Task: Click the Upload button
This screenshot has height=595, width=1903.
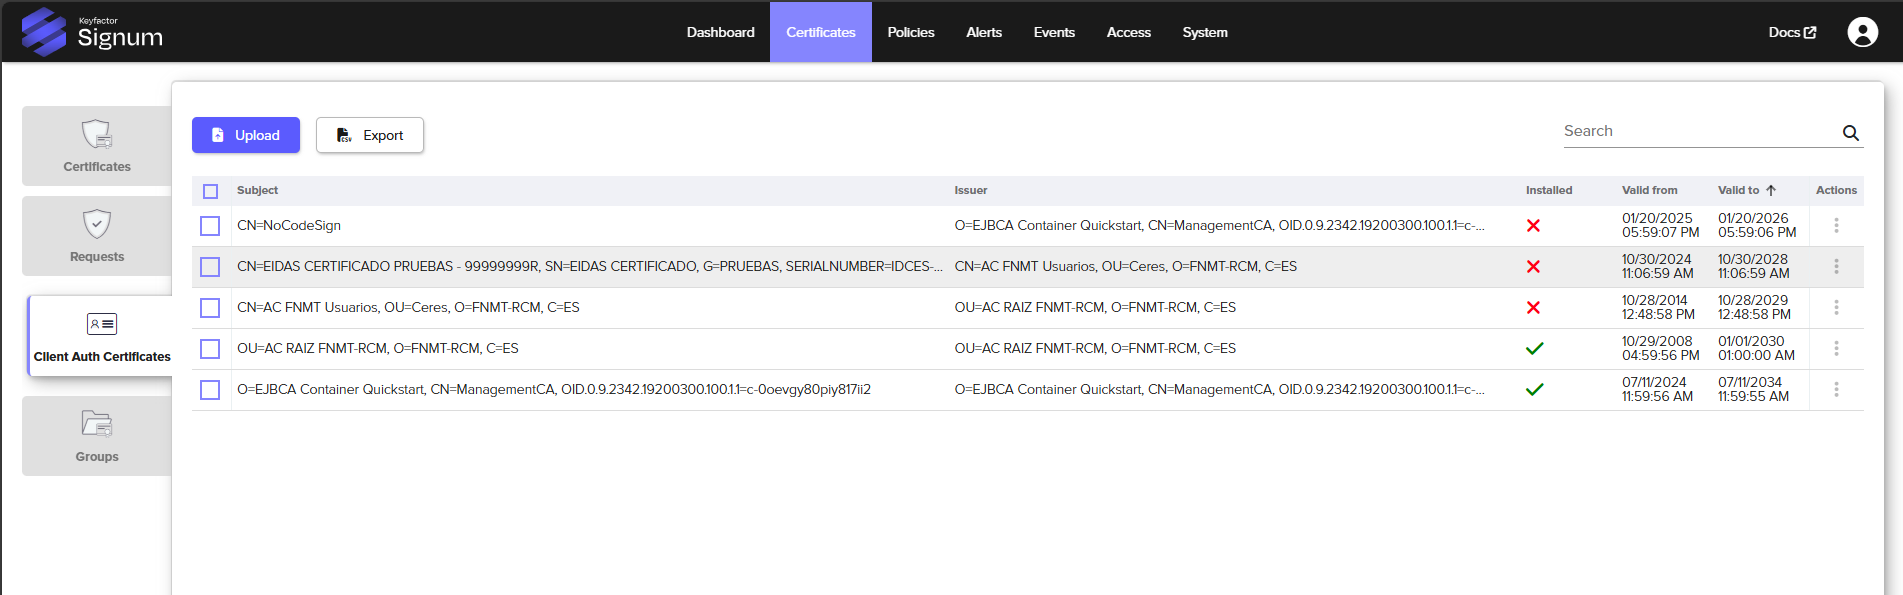Action: click(x=246, y=135)
